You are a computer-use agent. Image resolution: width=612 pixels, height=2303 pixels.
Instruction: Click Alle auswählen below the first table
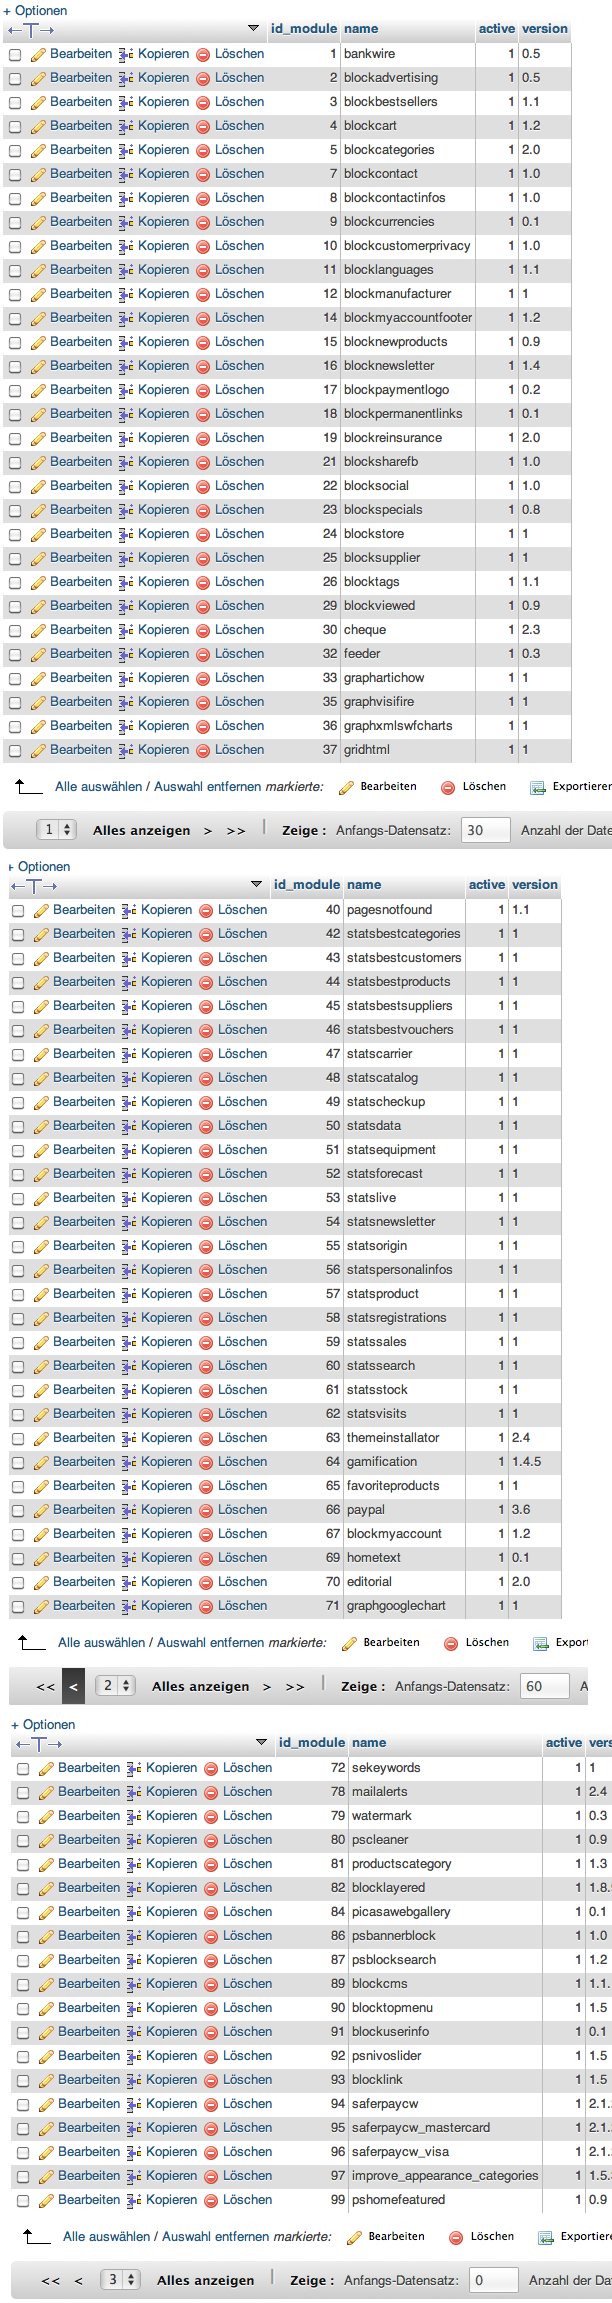tap(99, 787)
